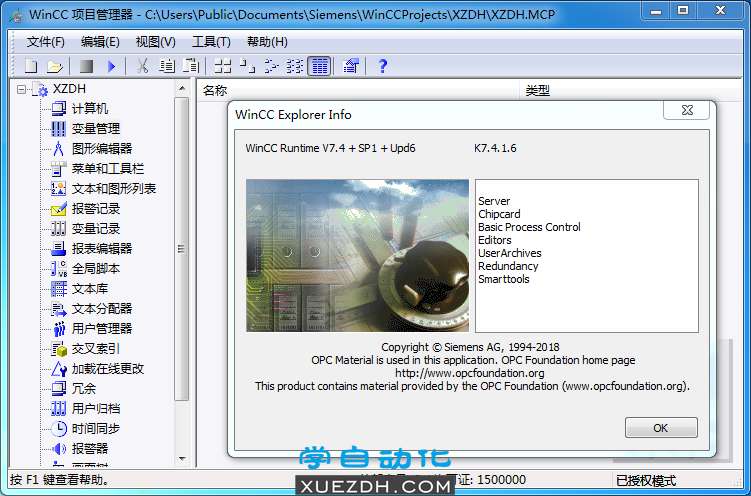This screenshot has height=496, width=751.
Task: Close the WinCC Explorer Info dialog
Action: 686,110
